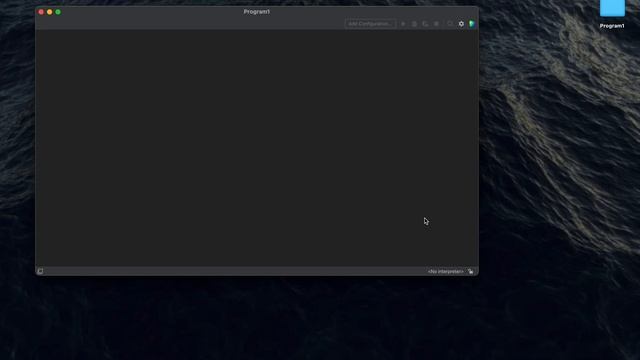Screen dimensions: 640x360
Task: Minimize the Program1 window with yellow button
Action: point(49,12)
